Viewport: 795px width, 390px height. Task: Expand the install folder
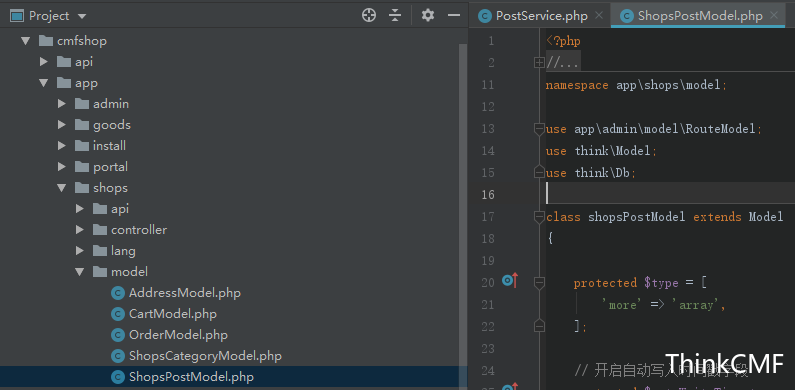(62, 146)
